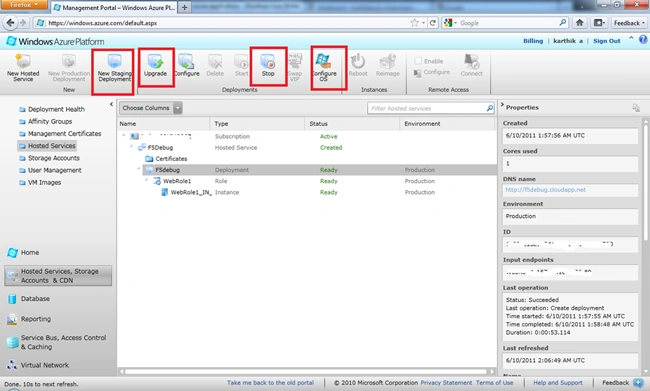Open a new Firefox tab
Viewport: 650px width, 391px height.
tap(184, 7)
